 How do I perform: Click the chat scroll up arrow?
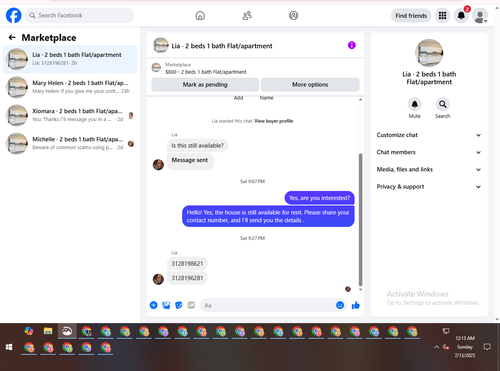(x=360, y=100)
